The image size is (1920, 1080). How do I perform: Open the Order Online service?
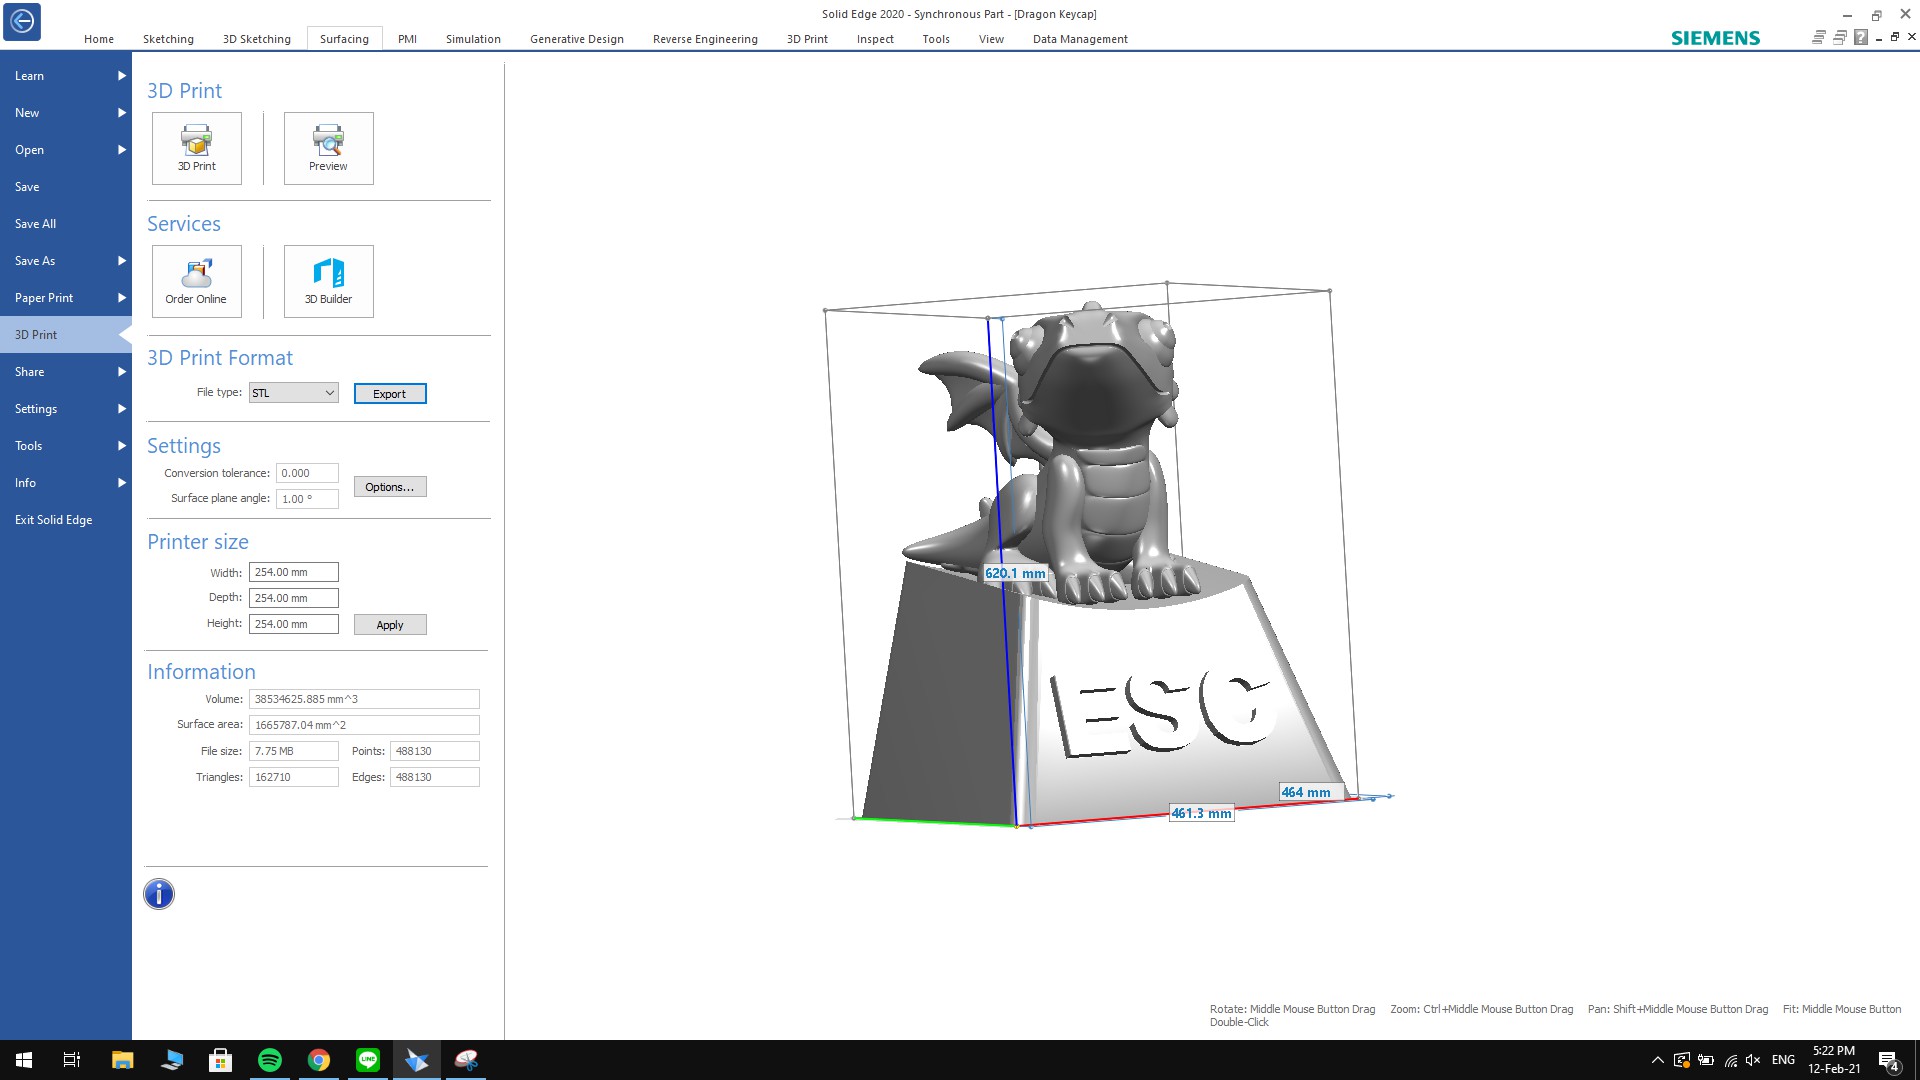[197, 281]
